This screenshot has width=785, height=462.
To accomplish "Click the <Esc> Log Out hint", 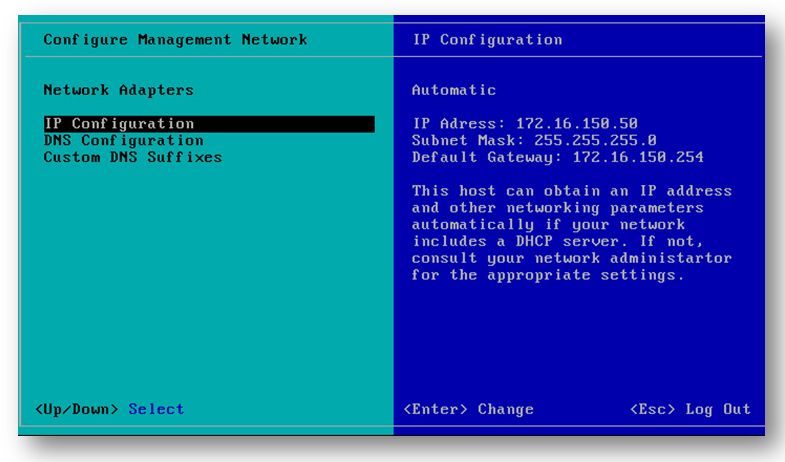I will pos(690,409).
